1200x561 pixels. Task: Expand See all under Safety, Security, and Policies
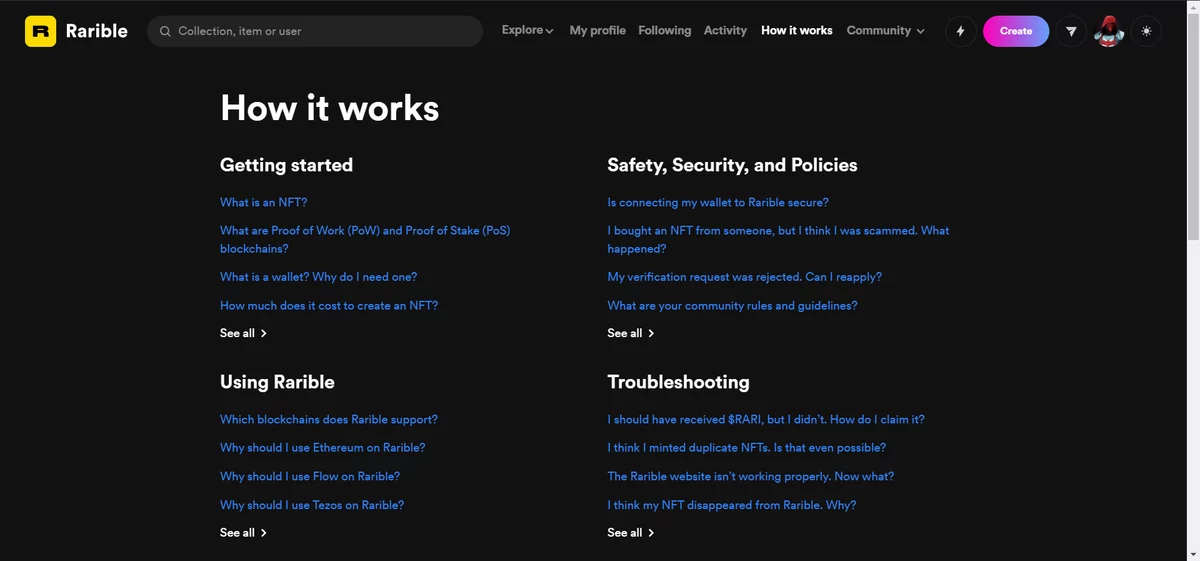(x=631, y=333)
